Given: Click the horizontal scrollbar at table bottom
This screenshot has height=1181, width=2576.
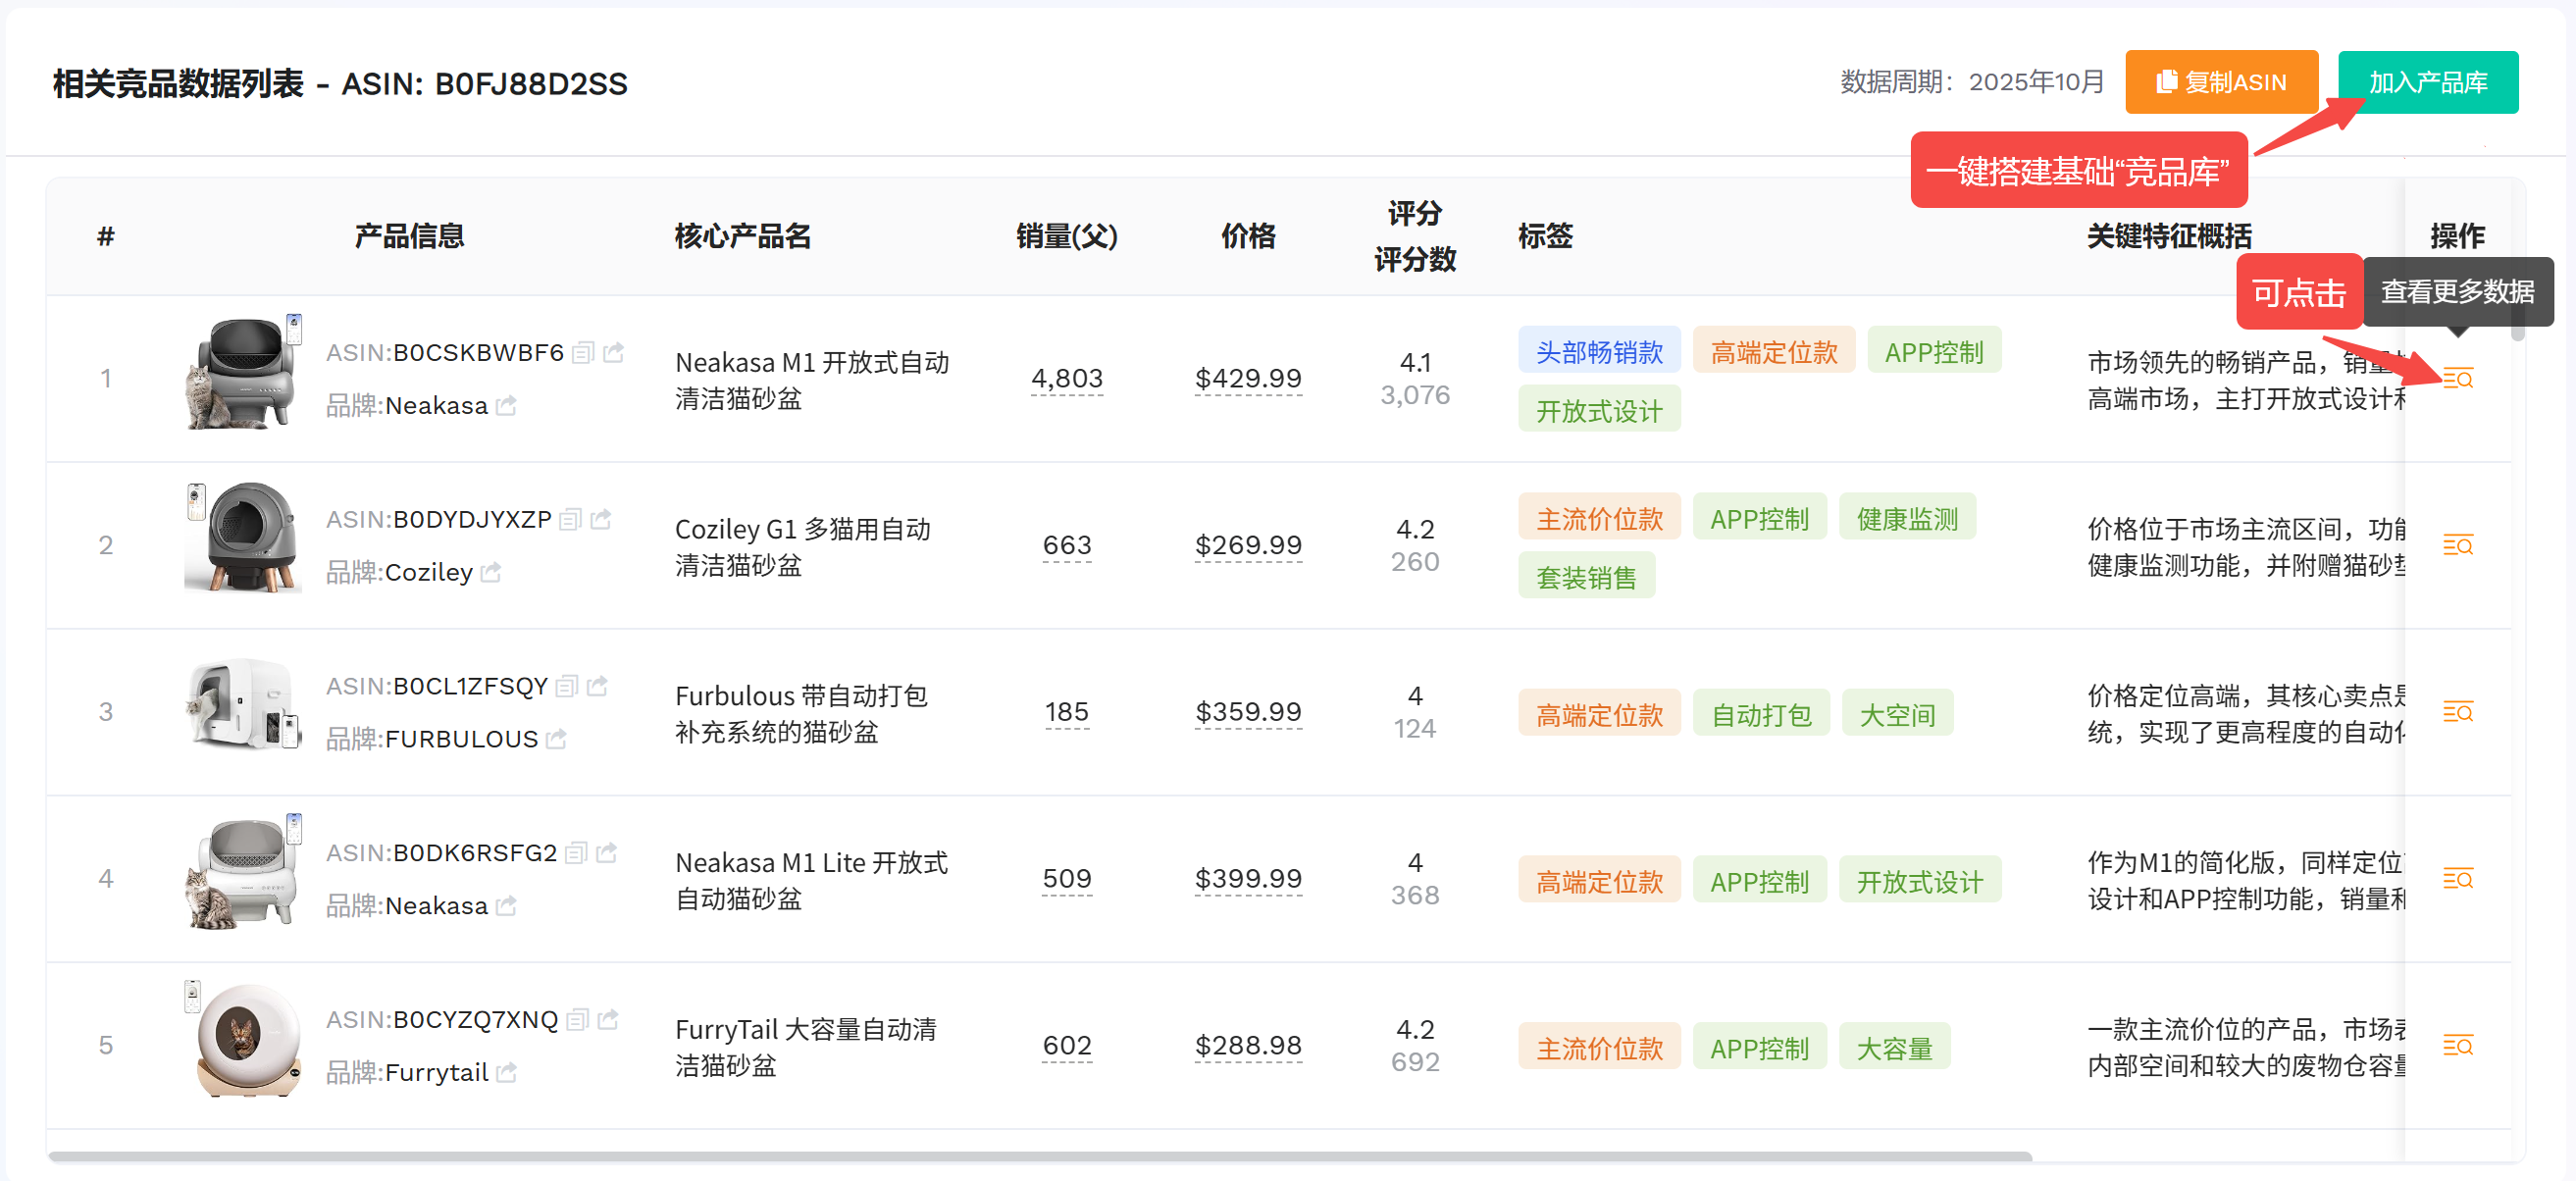Looking at the screenshot, I should [1040, 1156].
